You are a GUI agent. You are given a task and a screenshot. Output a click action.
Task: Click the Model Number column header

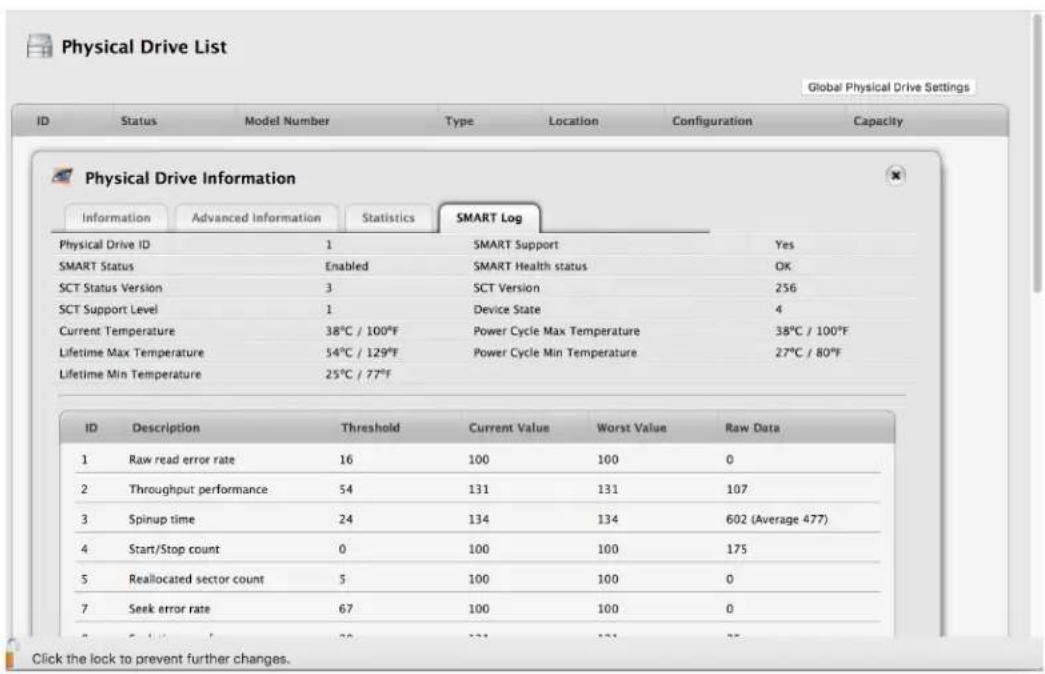click(x=287, y=121)
